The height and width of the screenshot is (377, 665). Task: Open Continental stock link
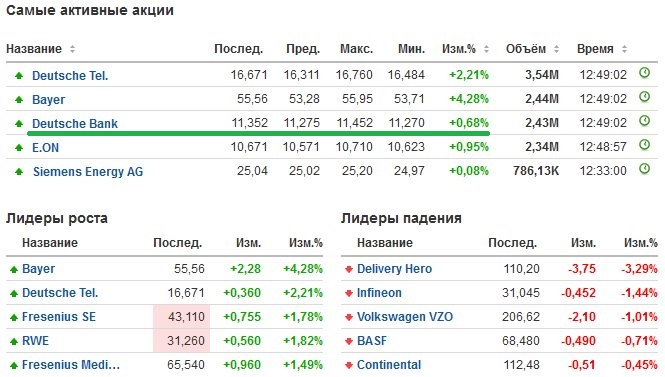coord(389,365)
